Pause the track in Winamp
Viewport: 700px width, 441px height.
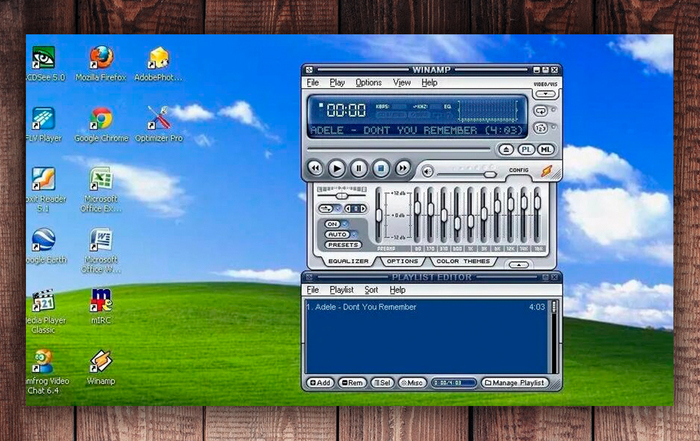click(358, 169)
